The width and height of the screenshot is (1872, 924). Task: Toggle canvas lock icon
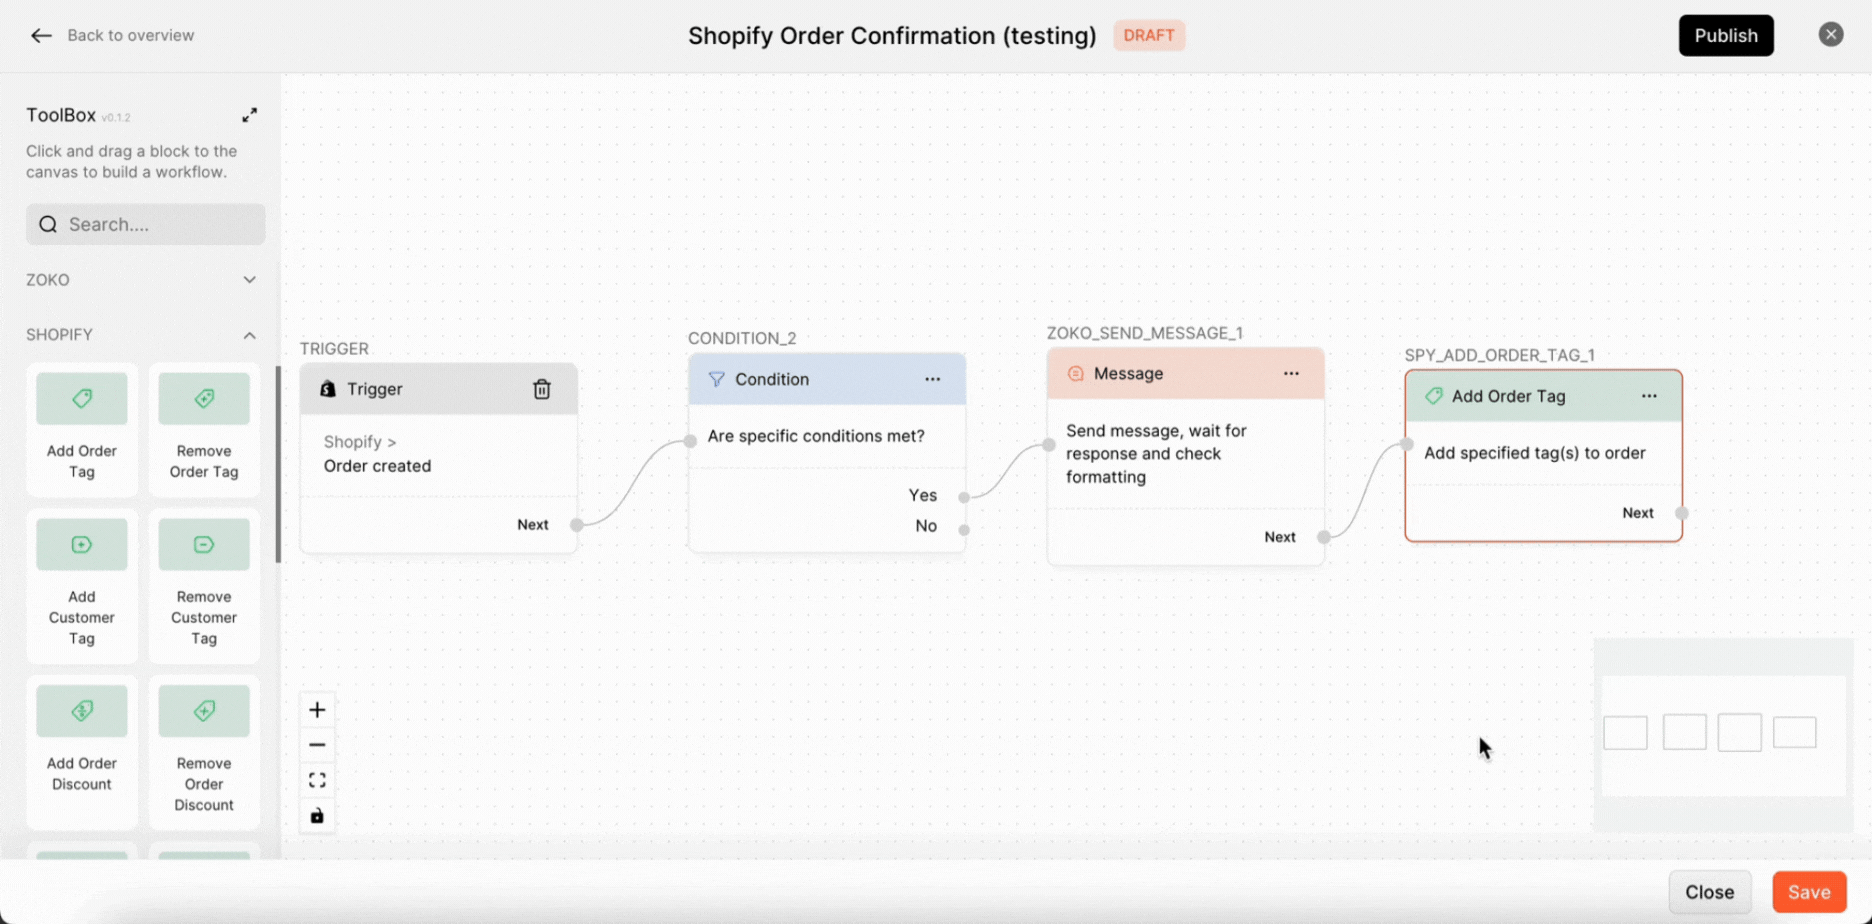pyautogui.click(x=317, y=816)
